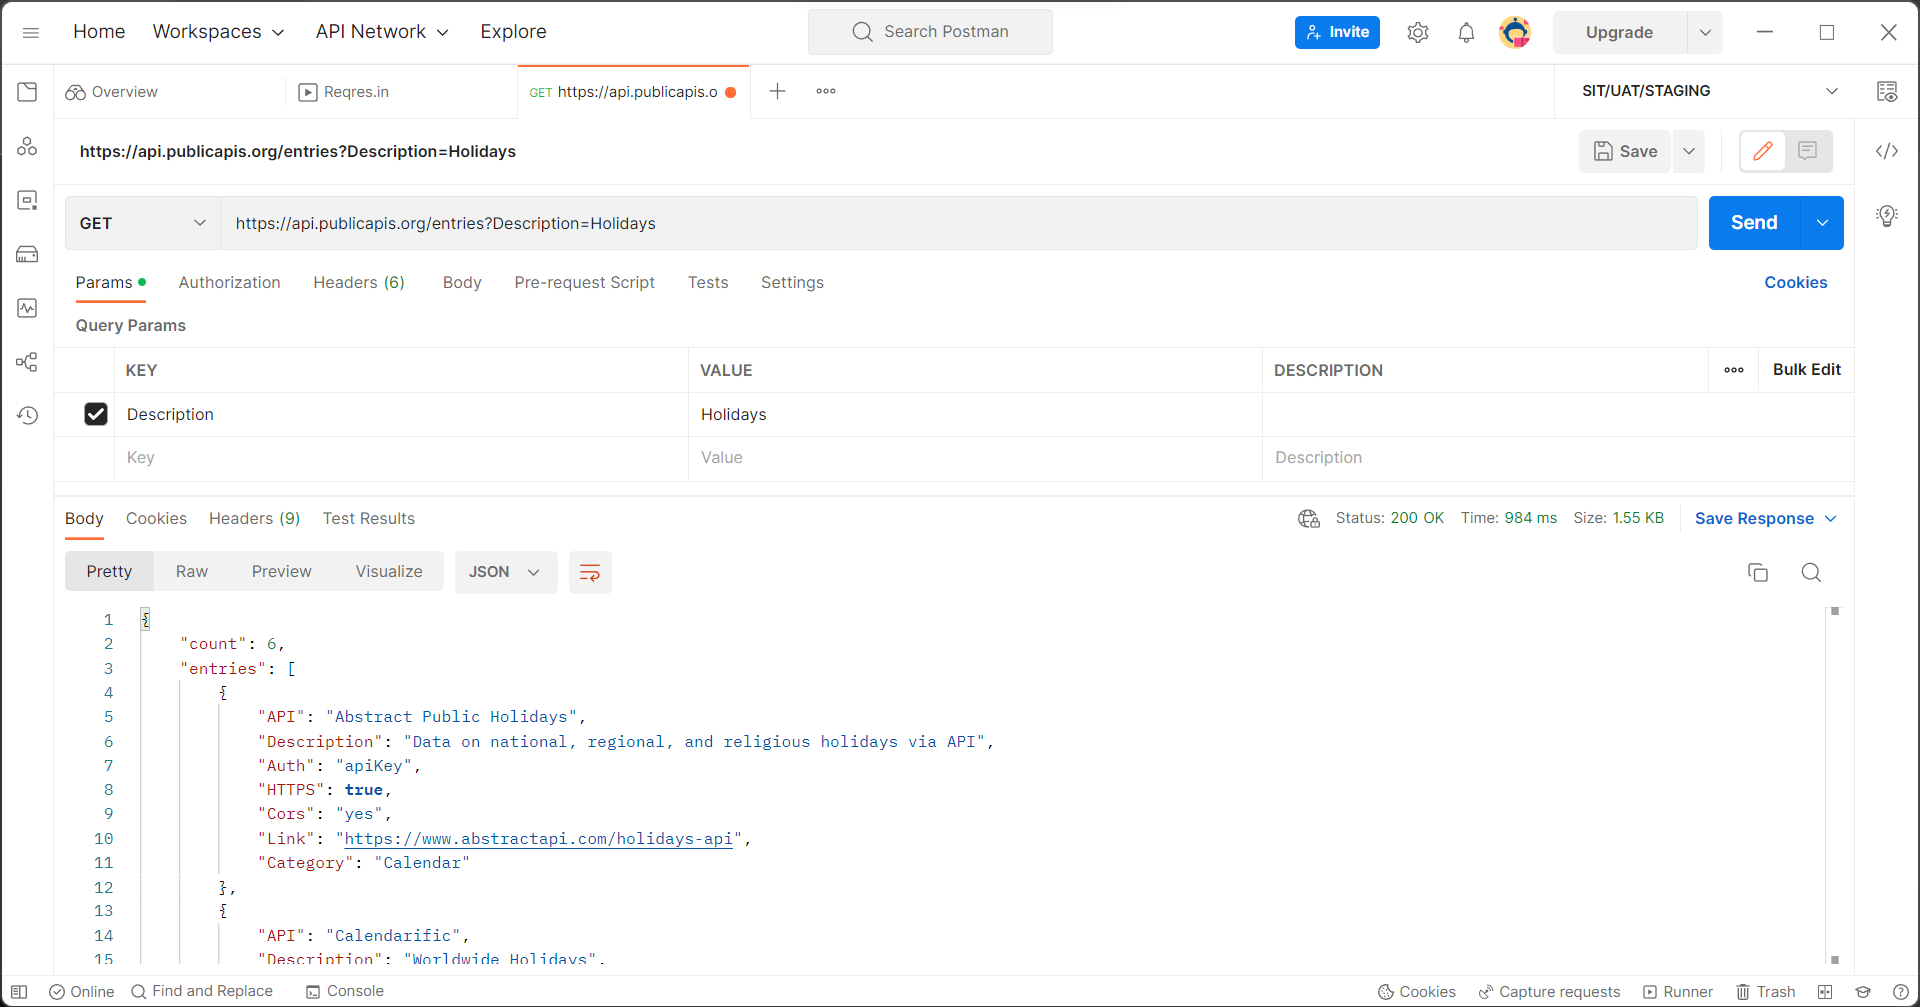Click the Invite button
The height and width of the screenshot is (1007, 1920).
1337,32
